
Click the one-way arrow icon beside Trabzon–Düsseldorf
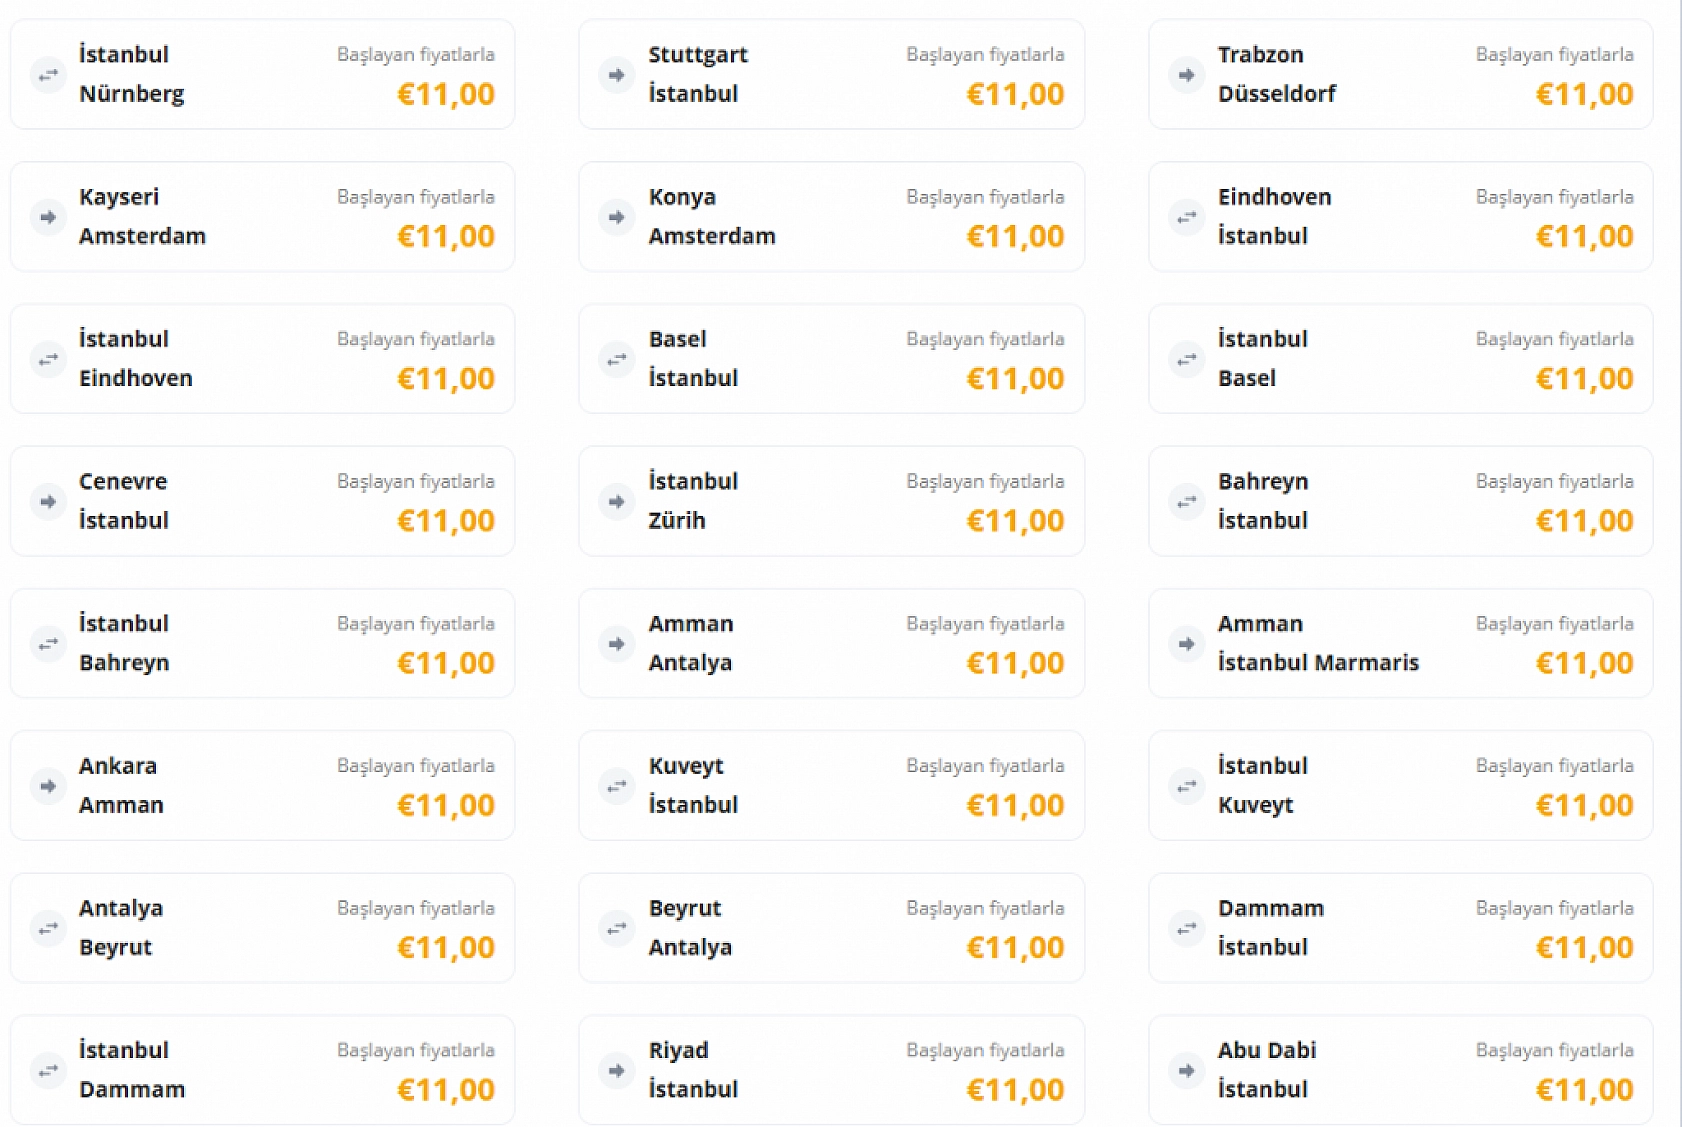pos(1186,75)
